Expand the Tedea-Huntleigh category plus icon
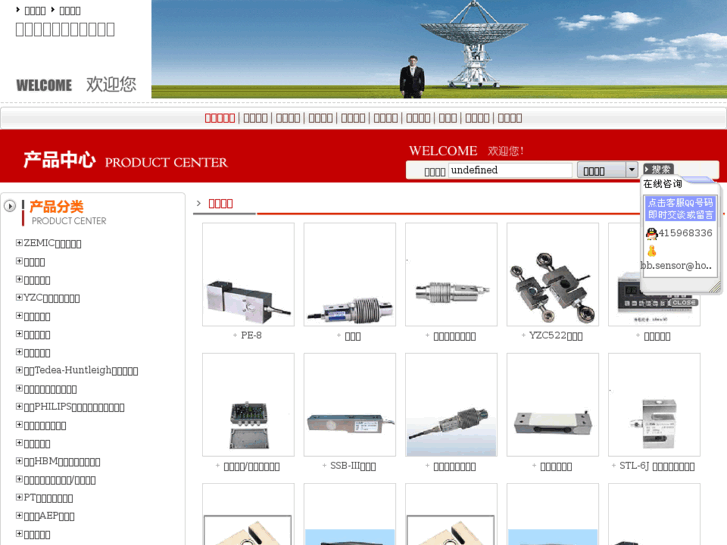 pos(19,370)
